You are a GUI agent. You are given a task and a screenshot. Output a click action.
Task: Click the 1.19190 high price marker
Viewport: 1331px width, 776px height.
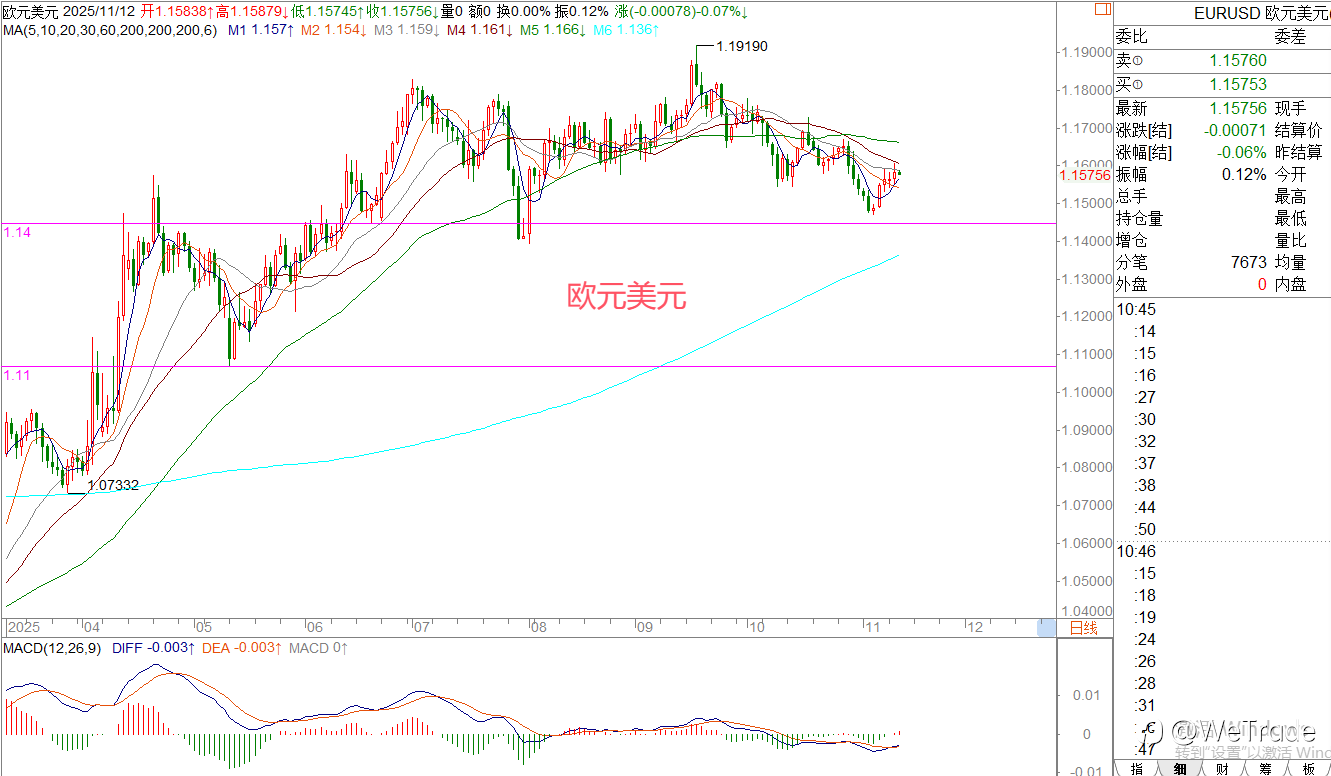click(x=742, y=46)
